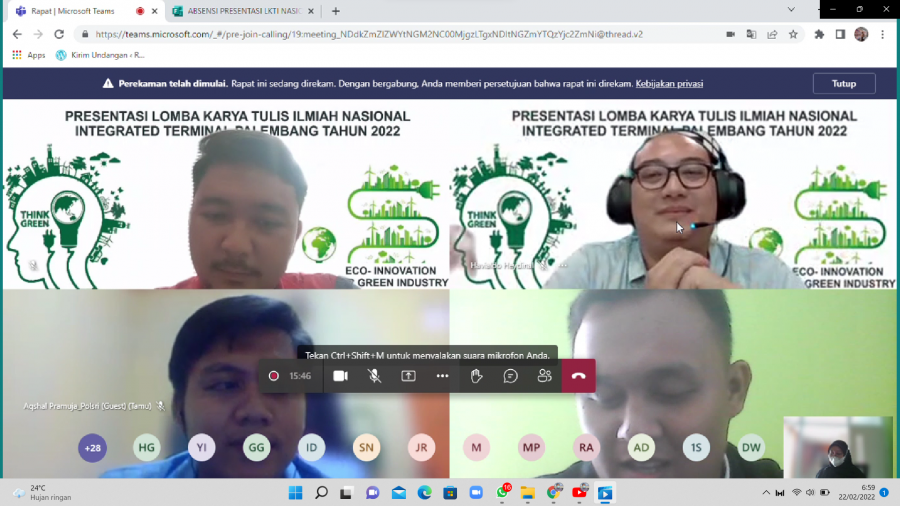The image size is (900, 506).
Task: Click the address bar URL
Action: (369, 34)
